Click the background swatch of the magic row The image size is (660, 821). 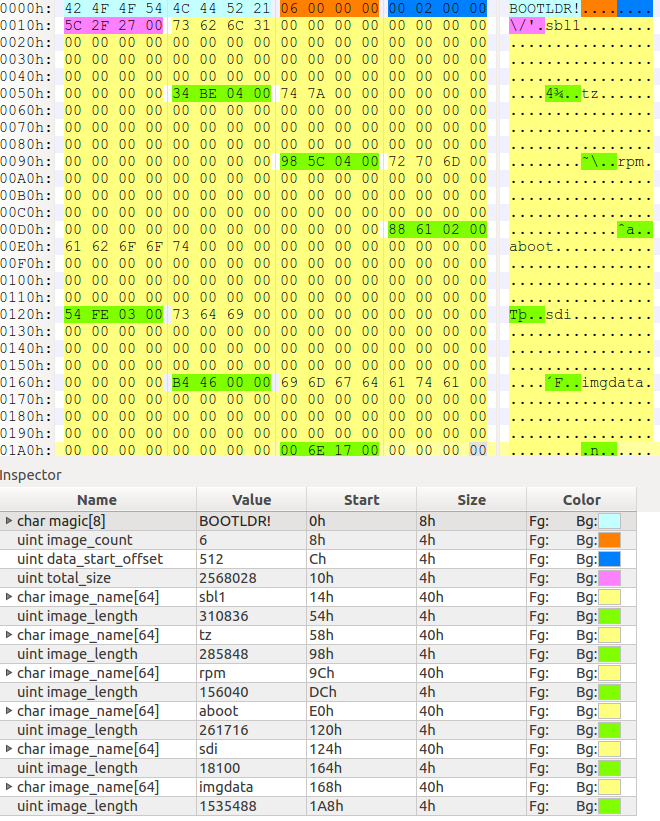pos(609,521)
